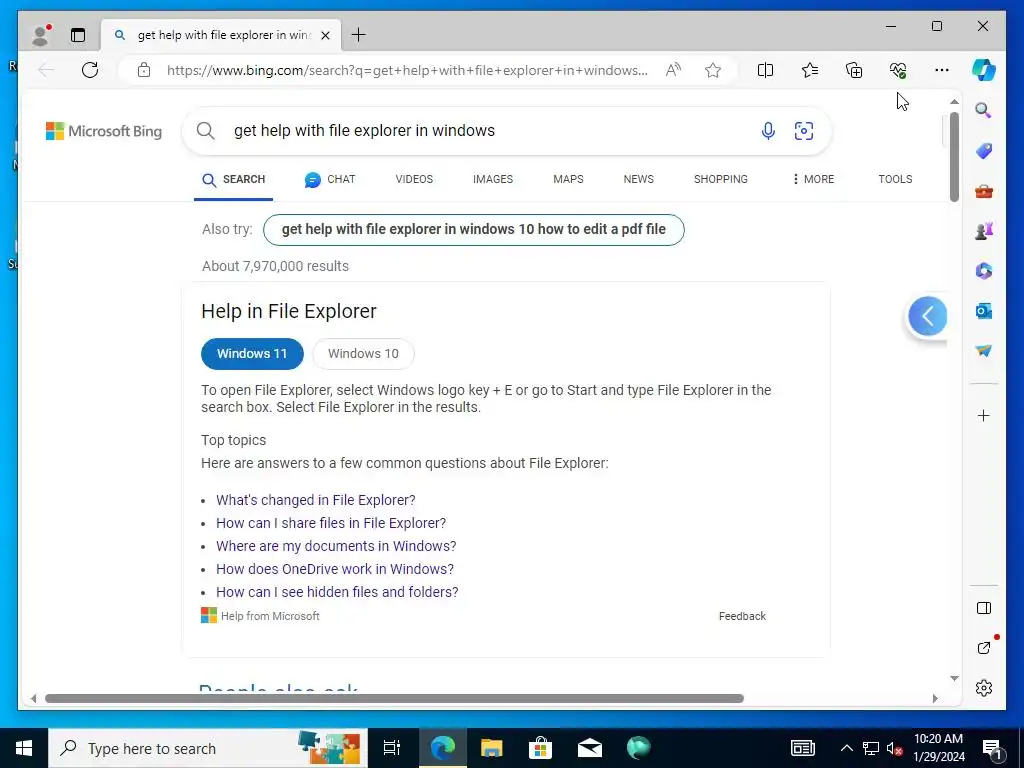Switch to the NEWS tab

pyautogui.click(x=639, y=179)
